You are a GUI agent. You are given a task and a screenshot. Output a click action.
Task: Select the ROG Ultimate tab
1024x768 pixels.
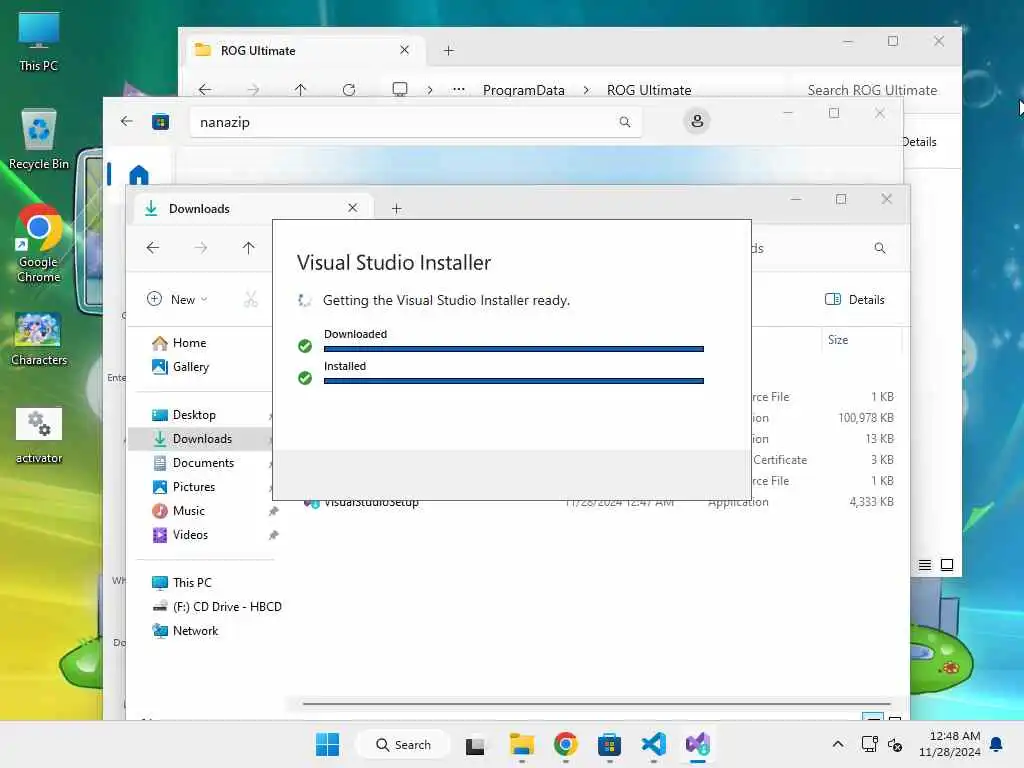click(x=306, y=50)
